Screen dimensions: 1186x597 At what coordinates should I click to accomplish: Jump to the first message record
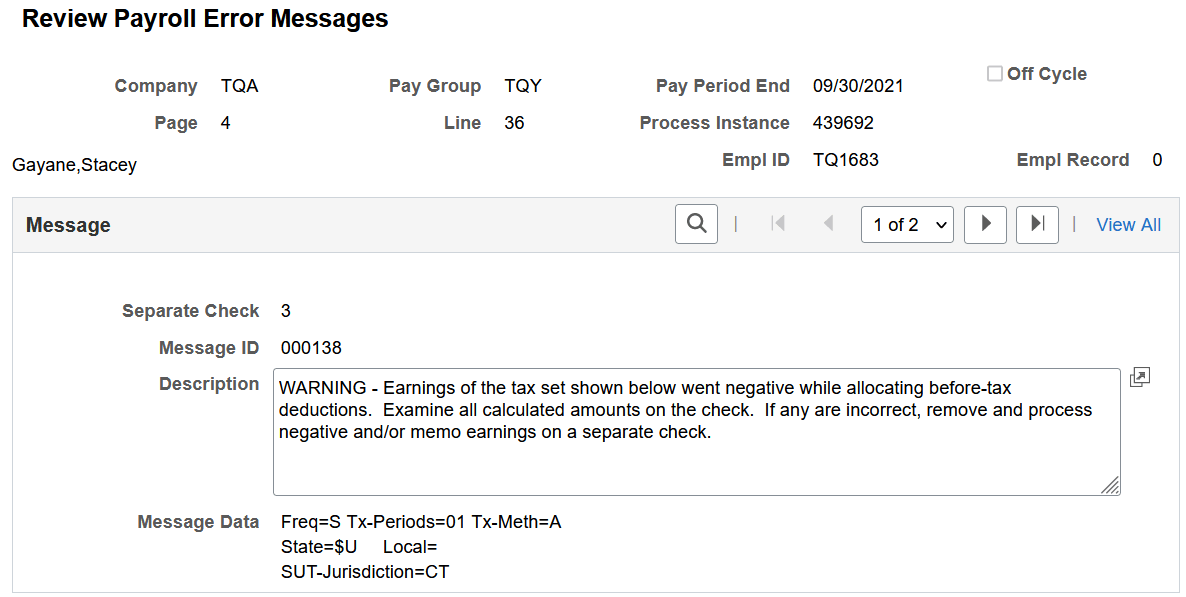(x=778, y=224)
